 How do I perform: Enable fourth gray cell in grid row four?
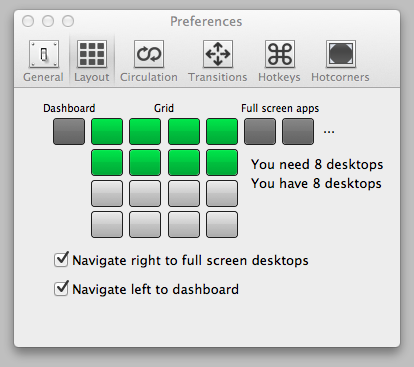222,224
